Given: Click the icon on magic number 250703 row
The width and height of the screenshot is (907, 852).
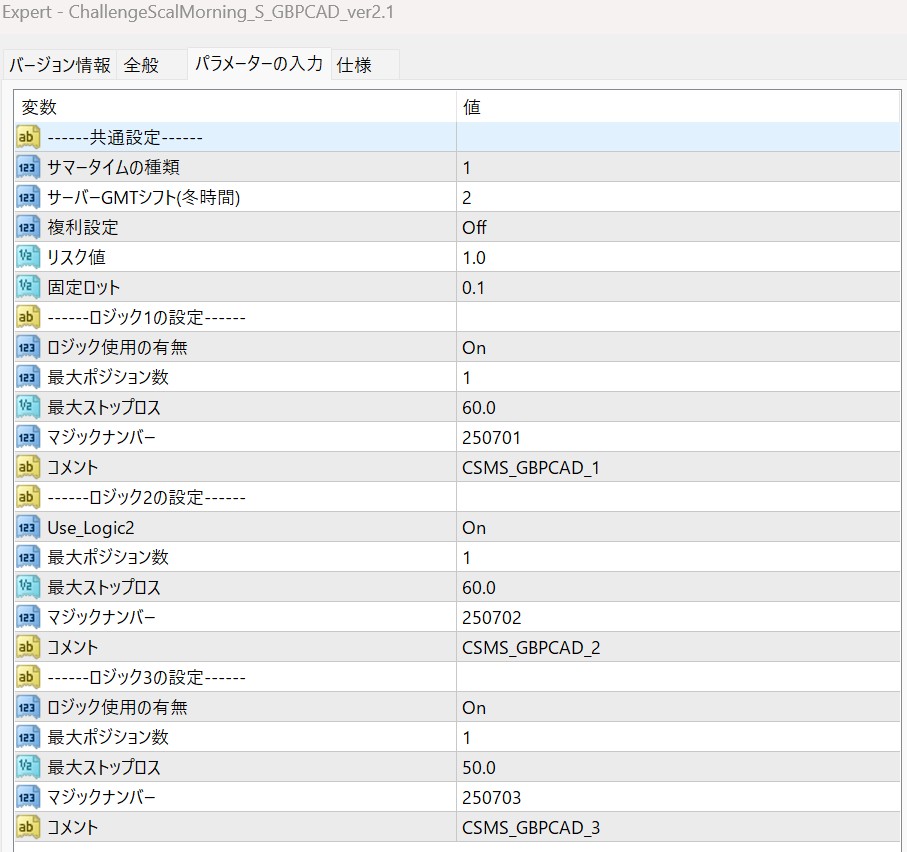Looking at the screenshot, I should pyautogui.click(x=28, y=797).
